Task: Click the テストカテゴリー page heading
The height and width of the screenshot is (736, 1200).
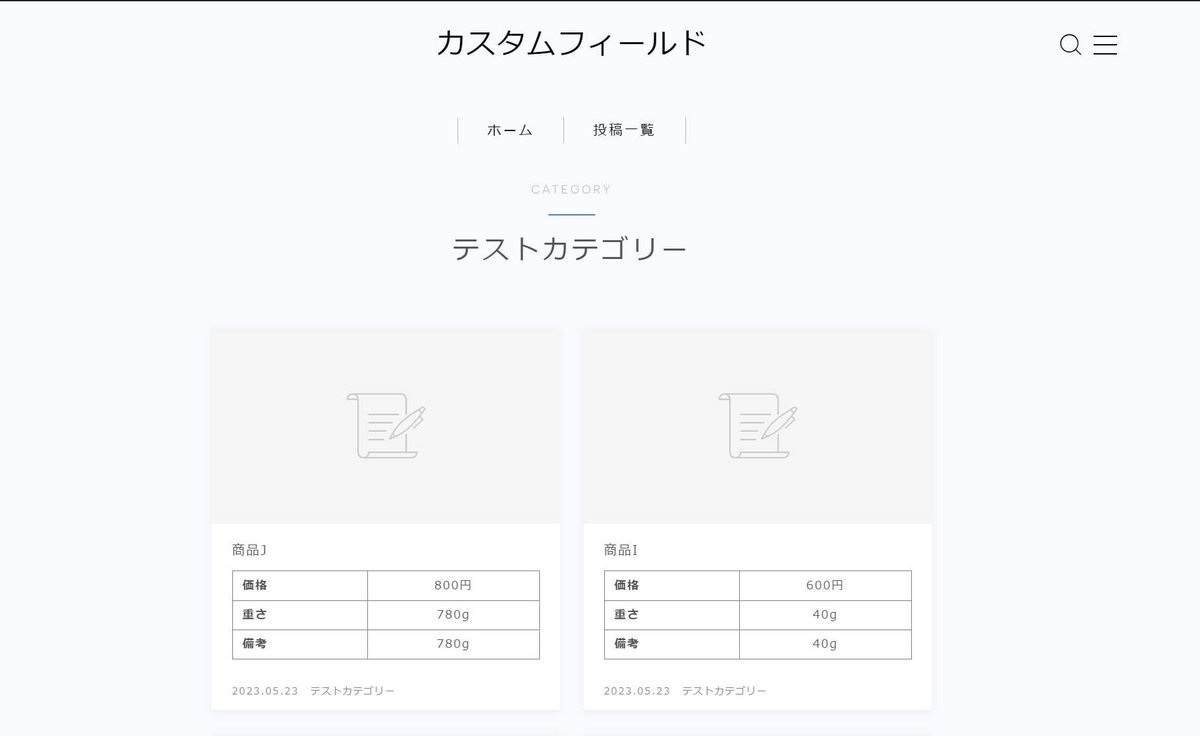Action: [x=570, y=248]
